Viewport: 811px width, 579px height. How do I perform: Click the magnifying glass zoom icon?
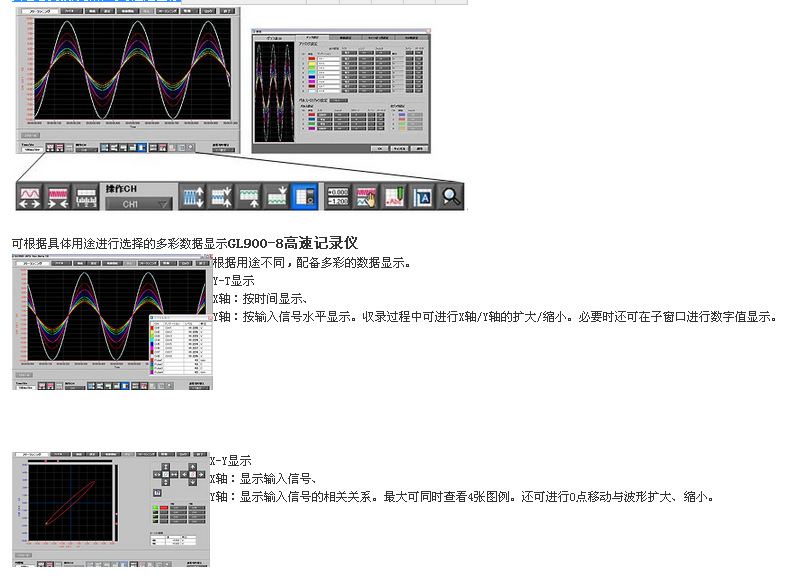[x=451, y=197]
